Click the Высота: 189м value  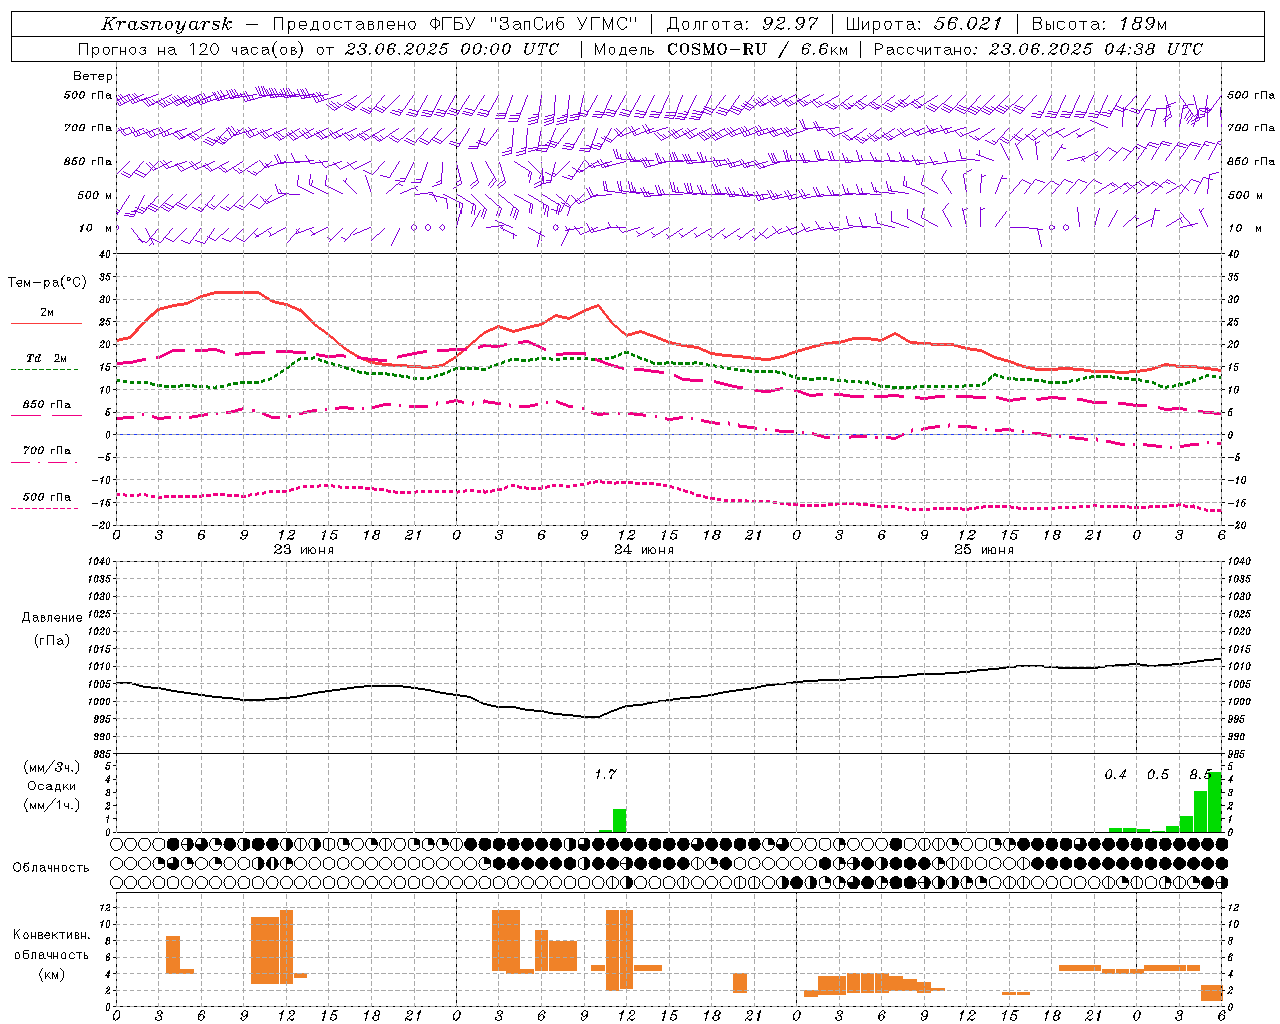1099,24
